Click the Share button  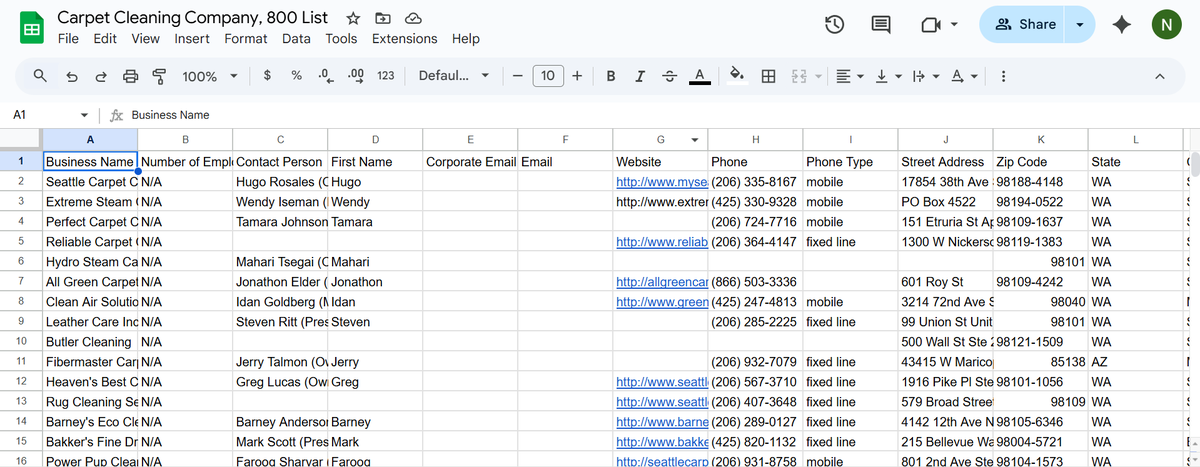(x=1024, y=25)
